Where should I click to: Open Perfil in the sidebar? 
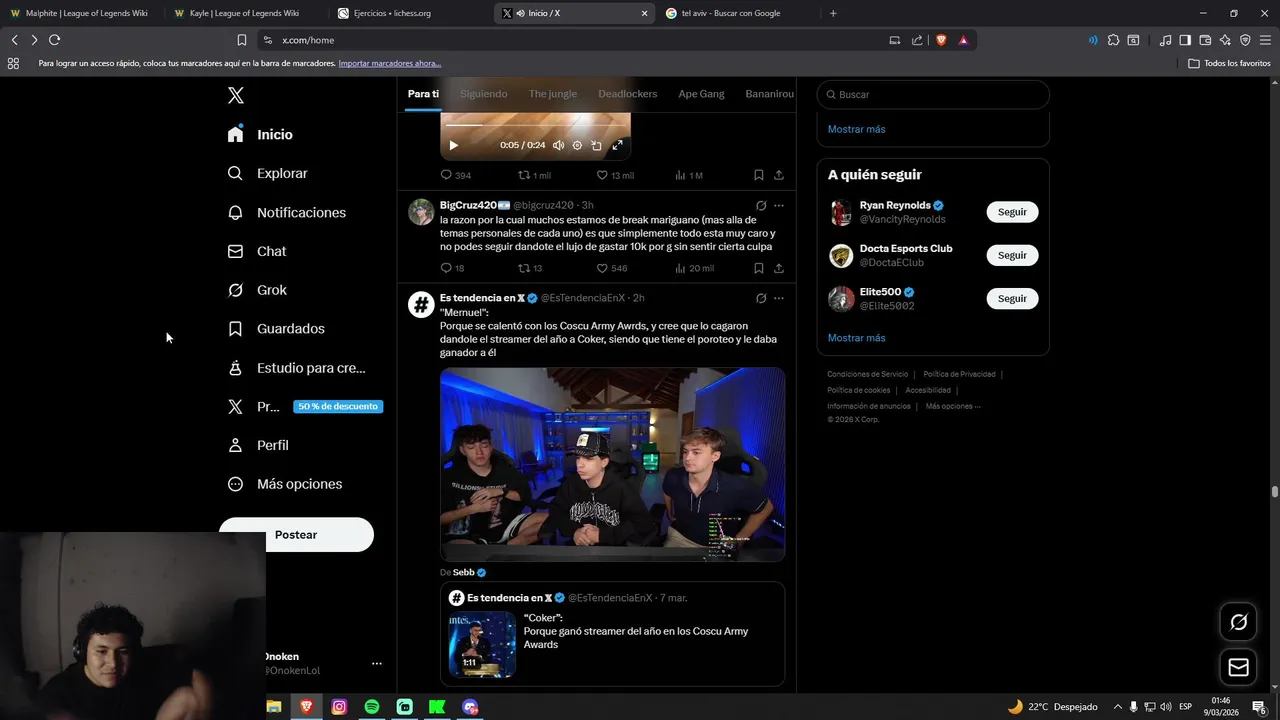258,445
